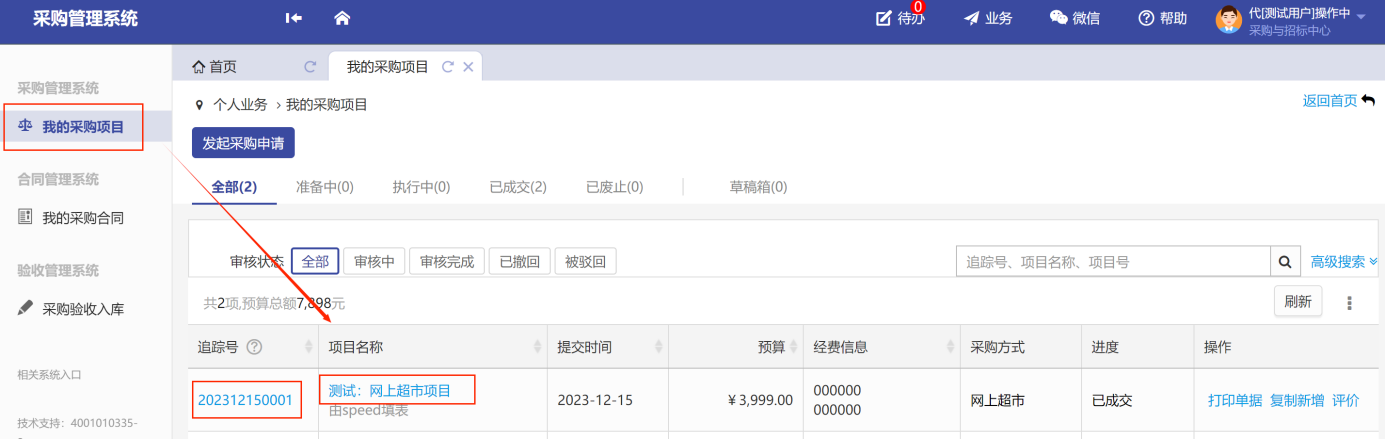Close the 我的采购项目 tab
Image resolution: width=1385 pixels, height=439 pixels.
[x=468, y=67]
